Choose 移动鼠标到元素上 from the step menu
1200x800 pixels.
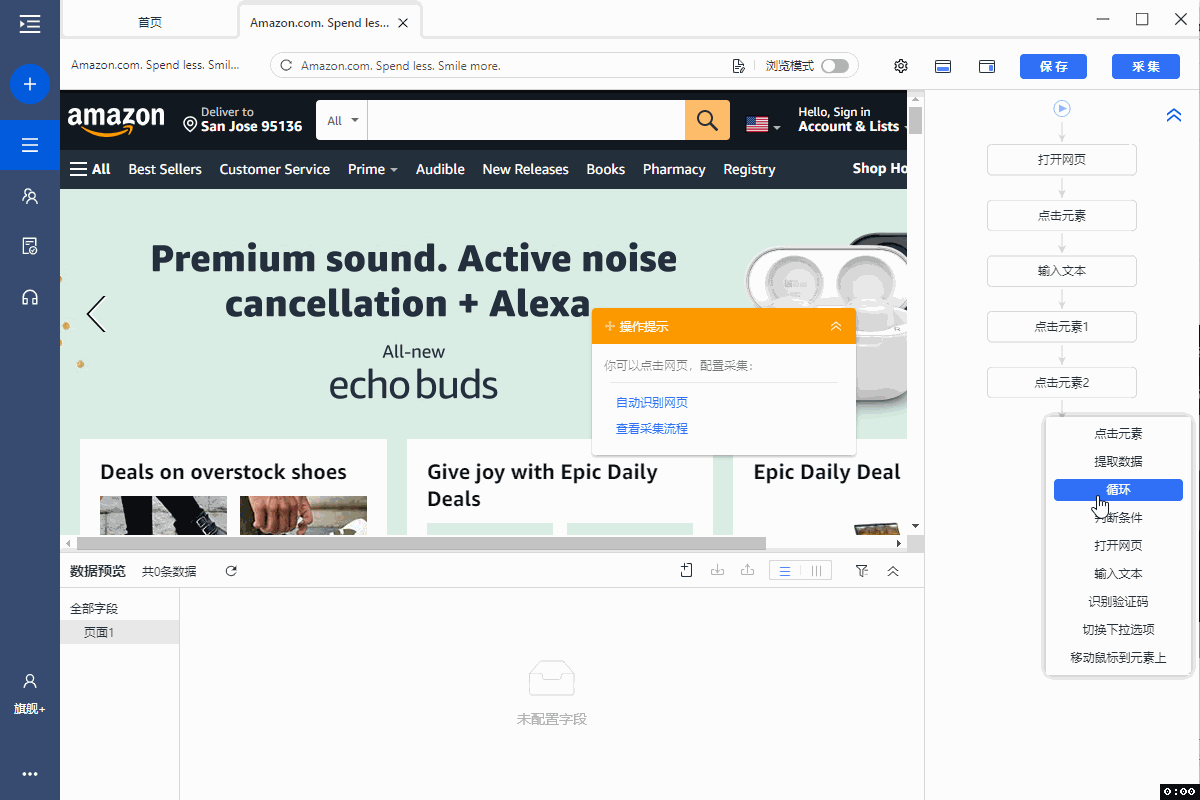pyautogui.click(x=1118, y=658)
